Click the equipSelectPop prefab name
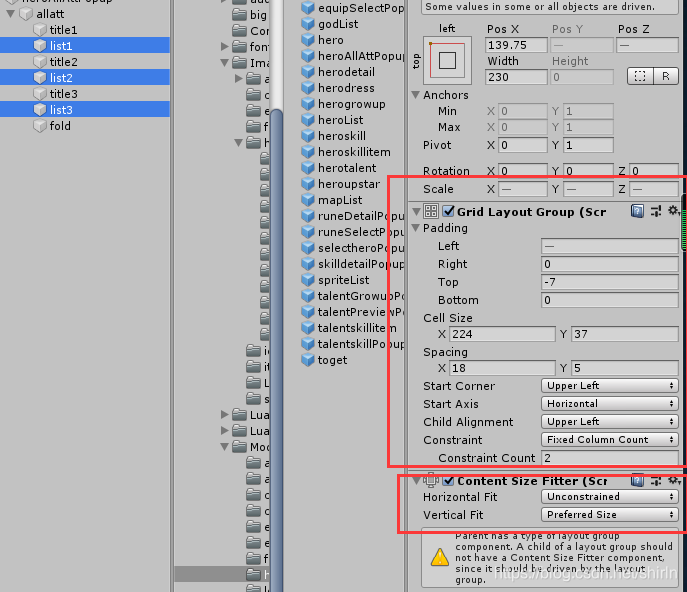687x592 pixels. (361, 8)
